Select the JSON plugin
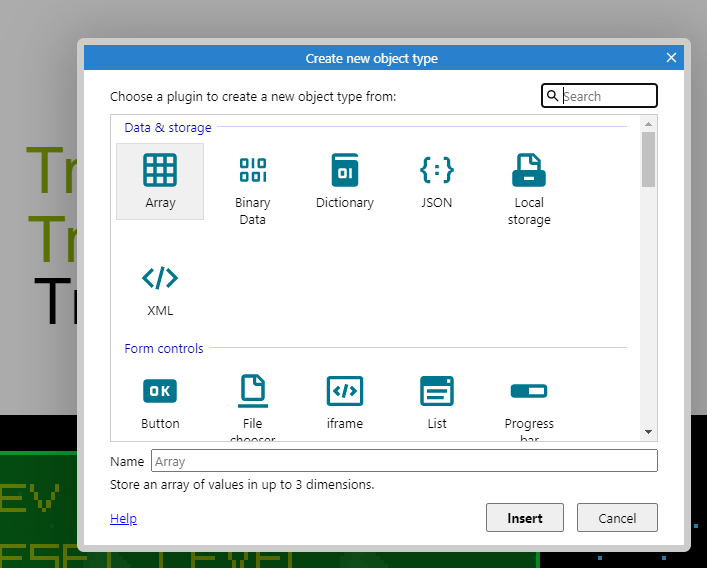Viewport: 707px width, 568px height. coord(437,170)
